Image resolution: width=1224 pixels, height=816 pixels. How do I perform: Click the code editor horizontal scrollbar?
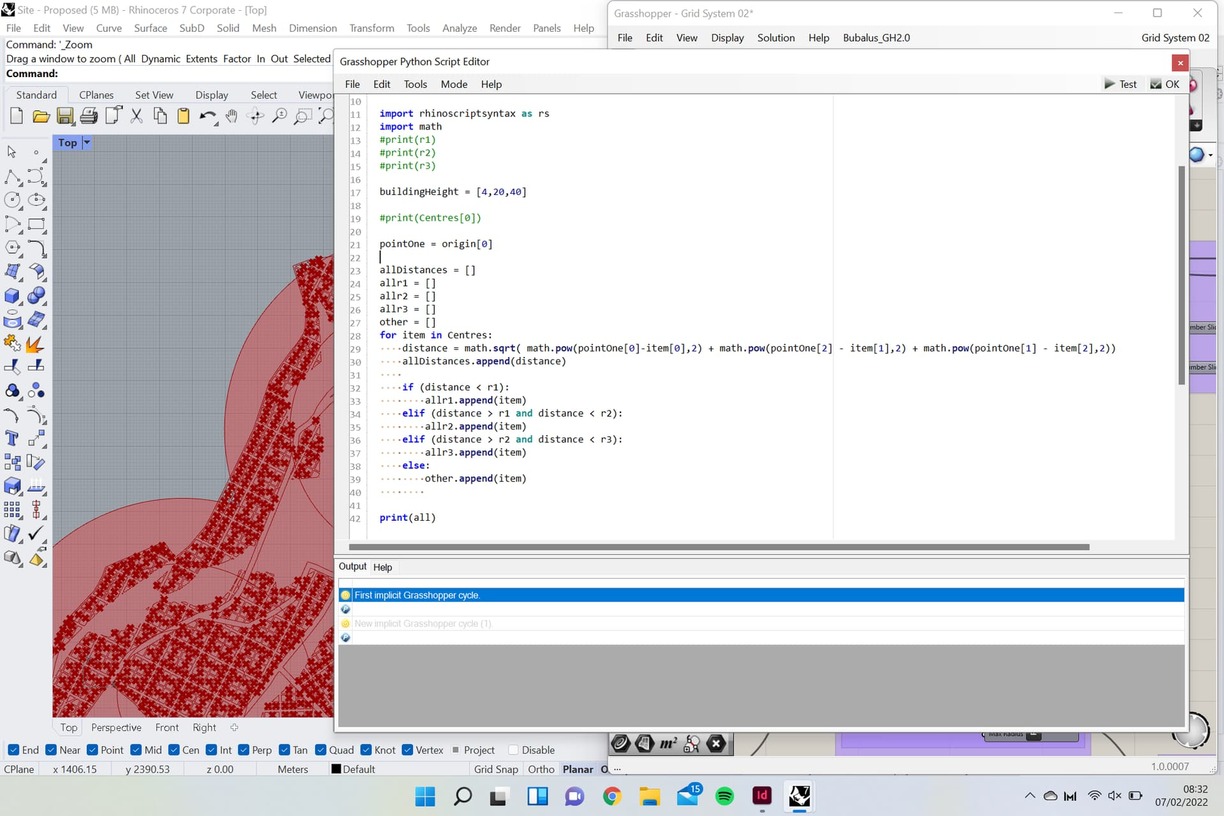pyautogui.click(x=718, y=547)
